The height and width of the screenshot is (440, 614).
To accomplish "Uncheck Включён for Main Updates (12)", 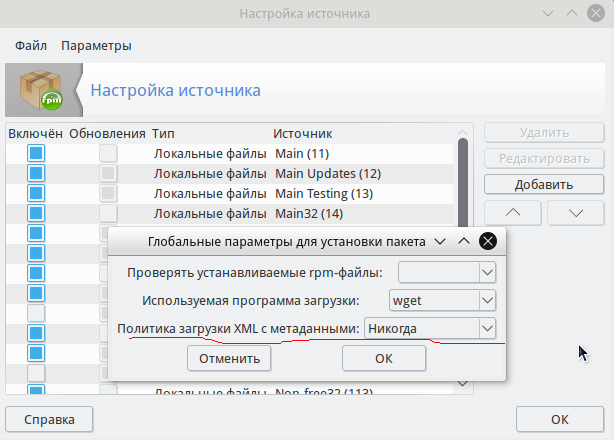I will tap(36, 173).
